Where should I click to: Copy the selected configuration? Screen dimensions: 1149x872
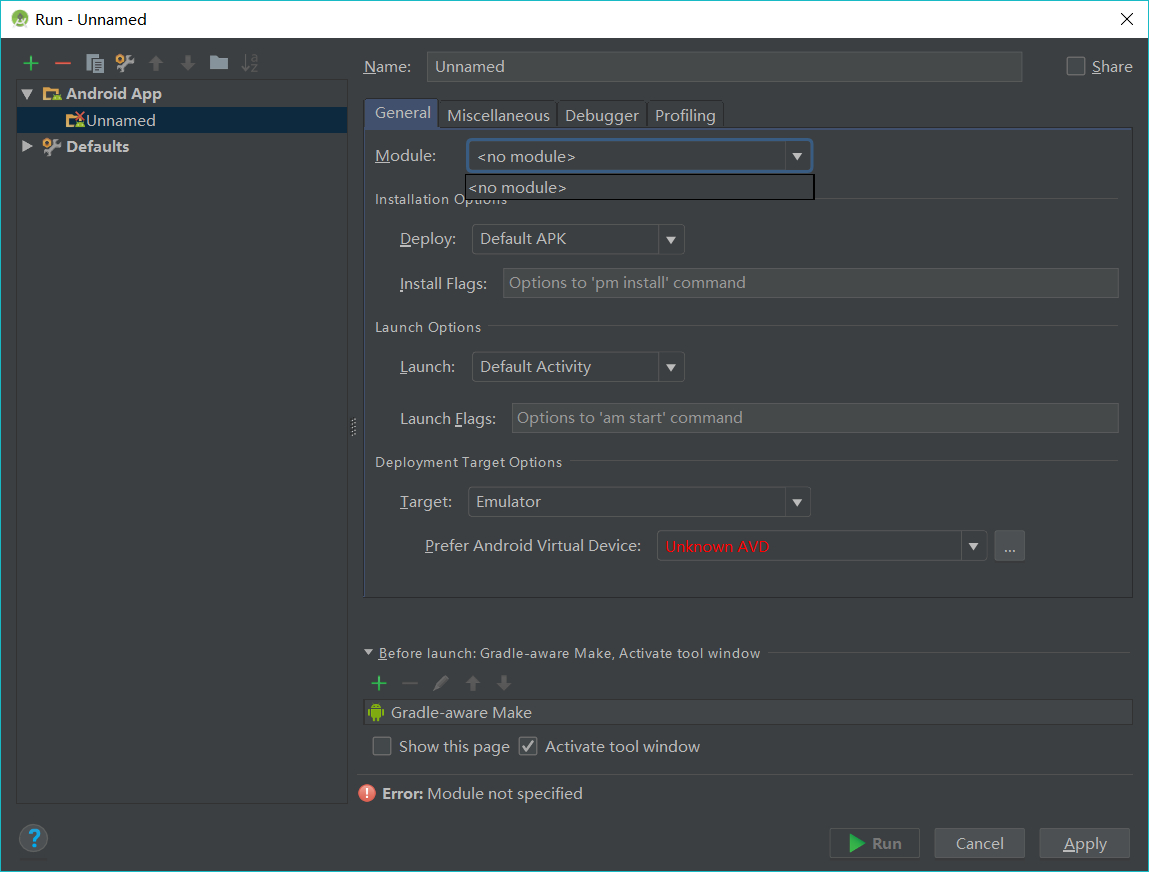(95, 64)
